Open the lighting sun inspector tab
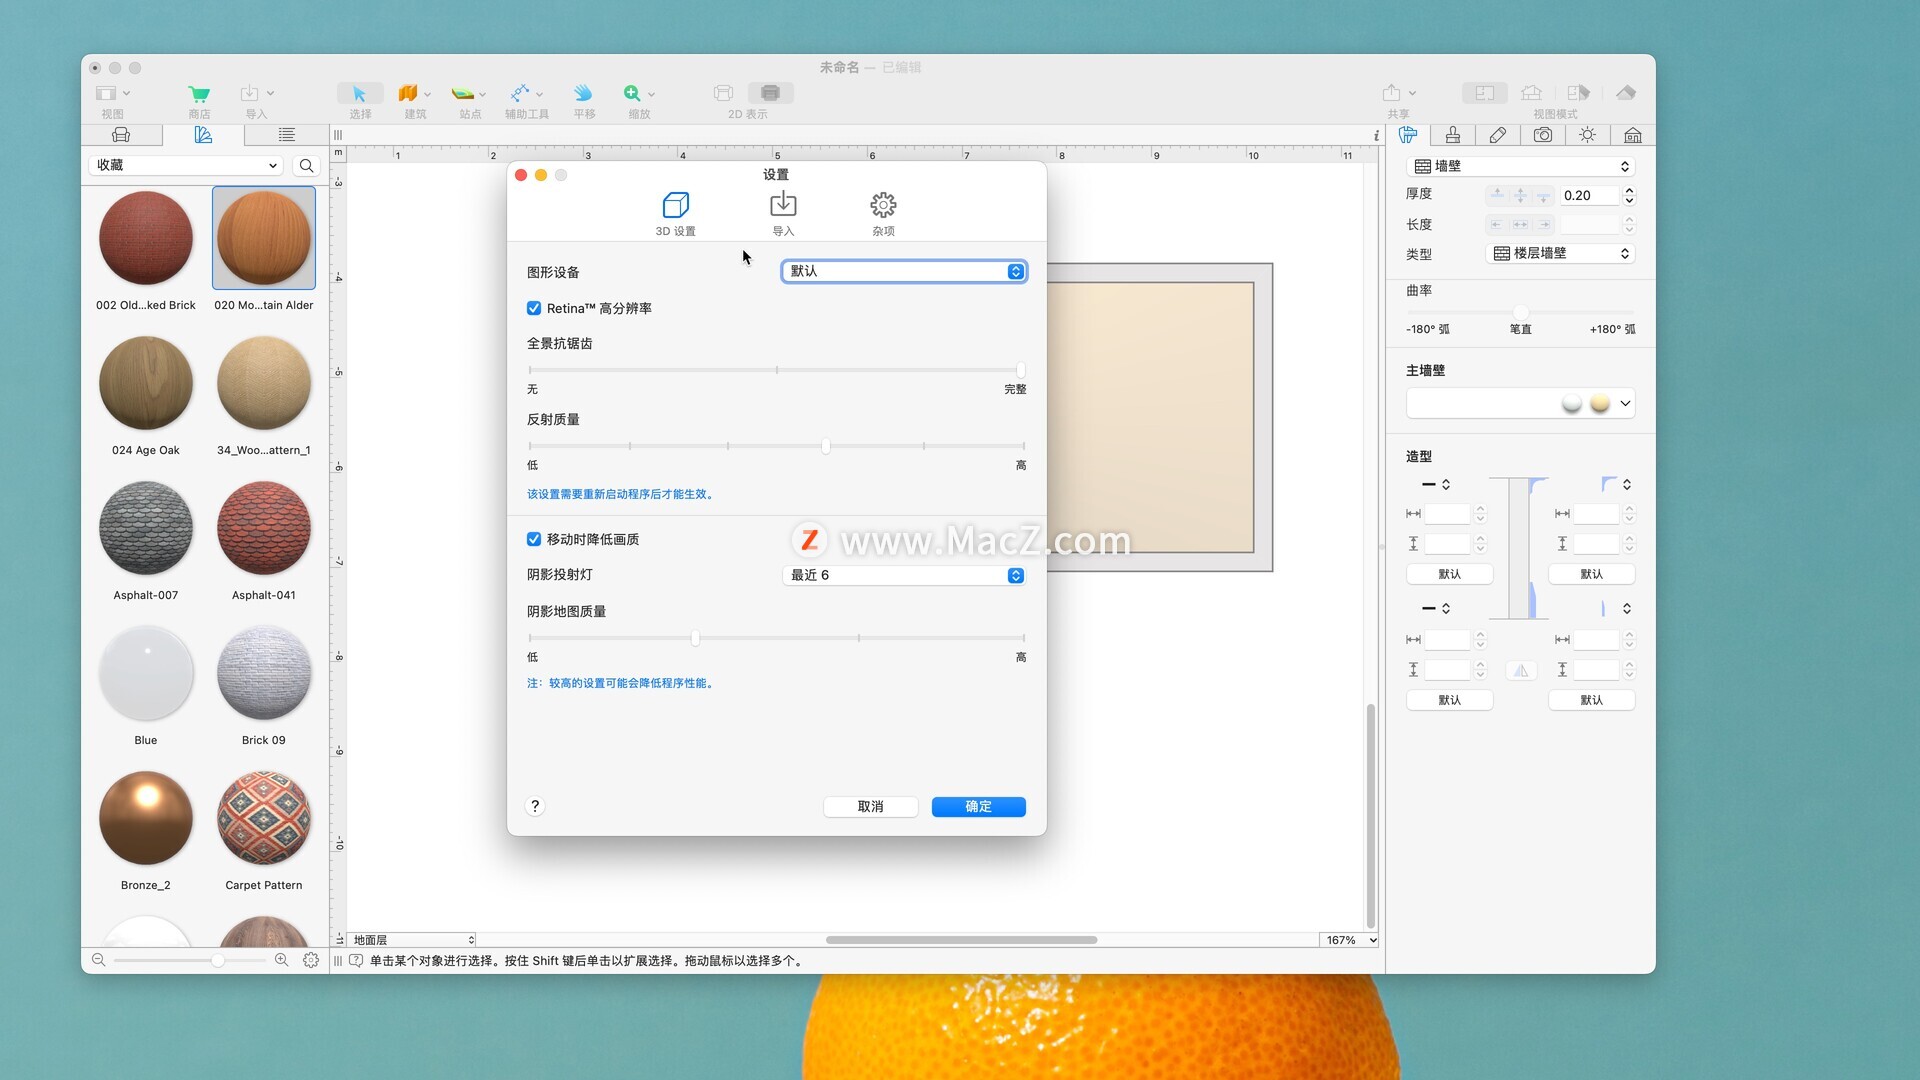 click(x=1587, y=135)
